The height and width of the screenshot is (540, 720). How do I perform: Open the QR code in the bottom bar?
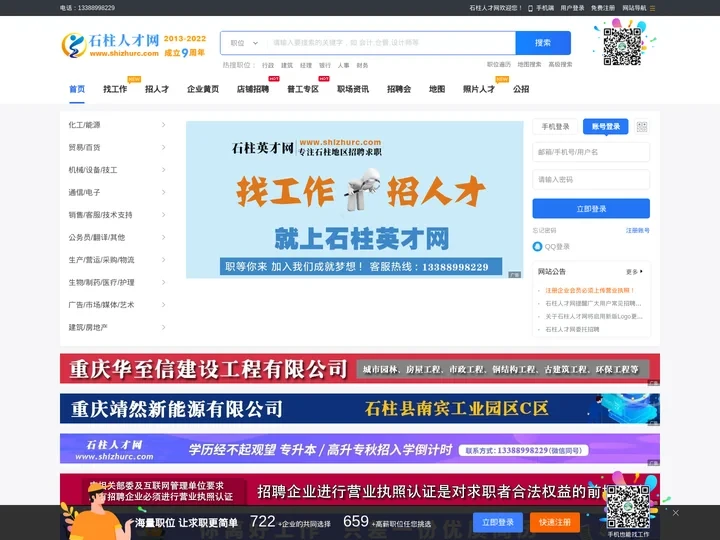628,507
